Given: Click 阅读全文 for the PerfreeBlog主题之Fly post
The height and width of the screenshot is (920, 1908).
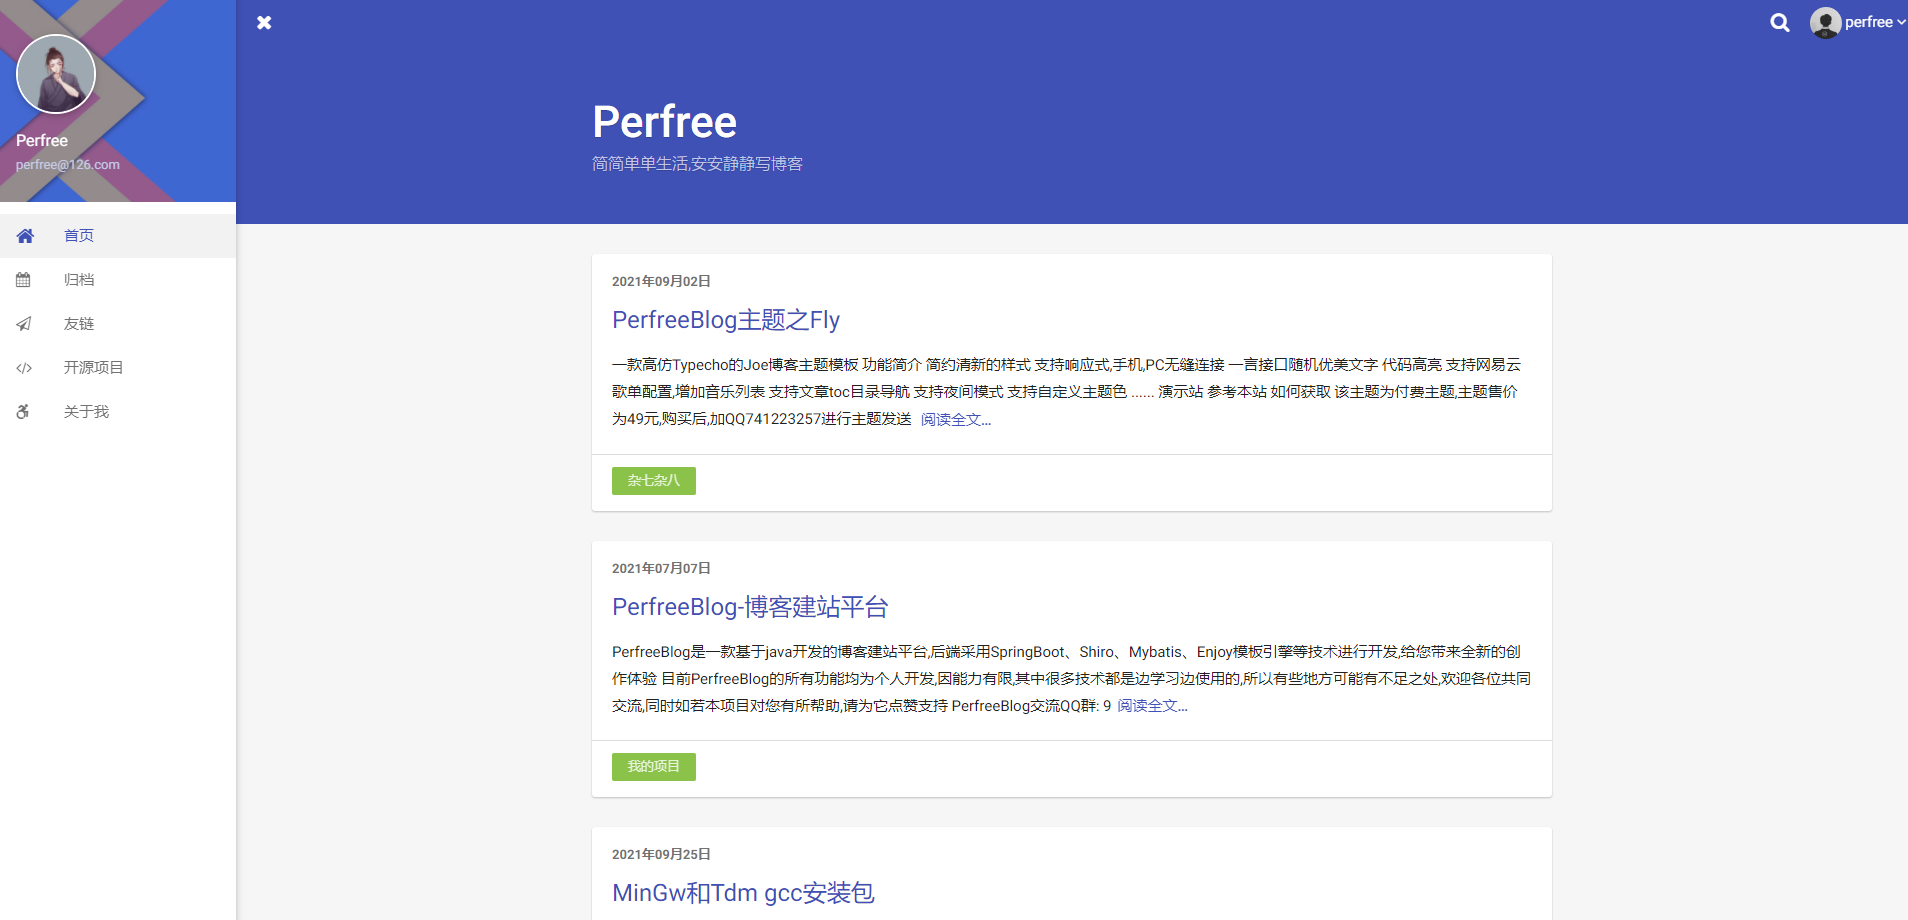Looking at the screenshot, I should (956, 420).
